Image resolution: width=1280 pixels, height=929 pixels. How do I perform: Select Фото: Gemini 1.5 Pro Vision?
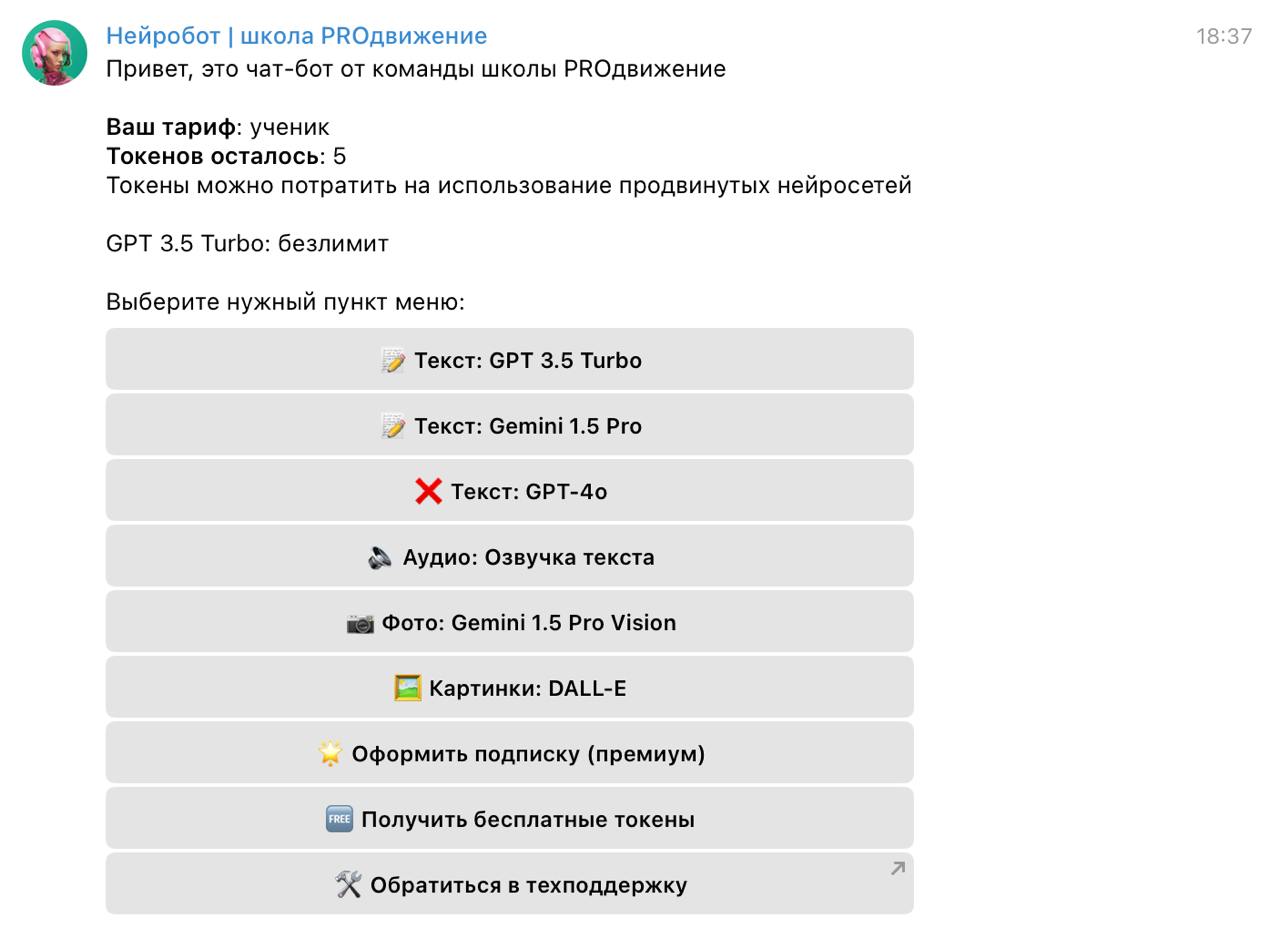510,623
